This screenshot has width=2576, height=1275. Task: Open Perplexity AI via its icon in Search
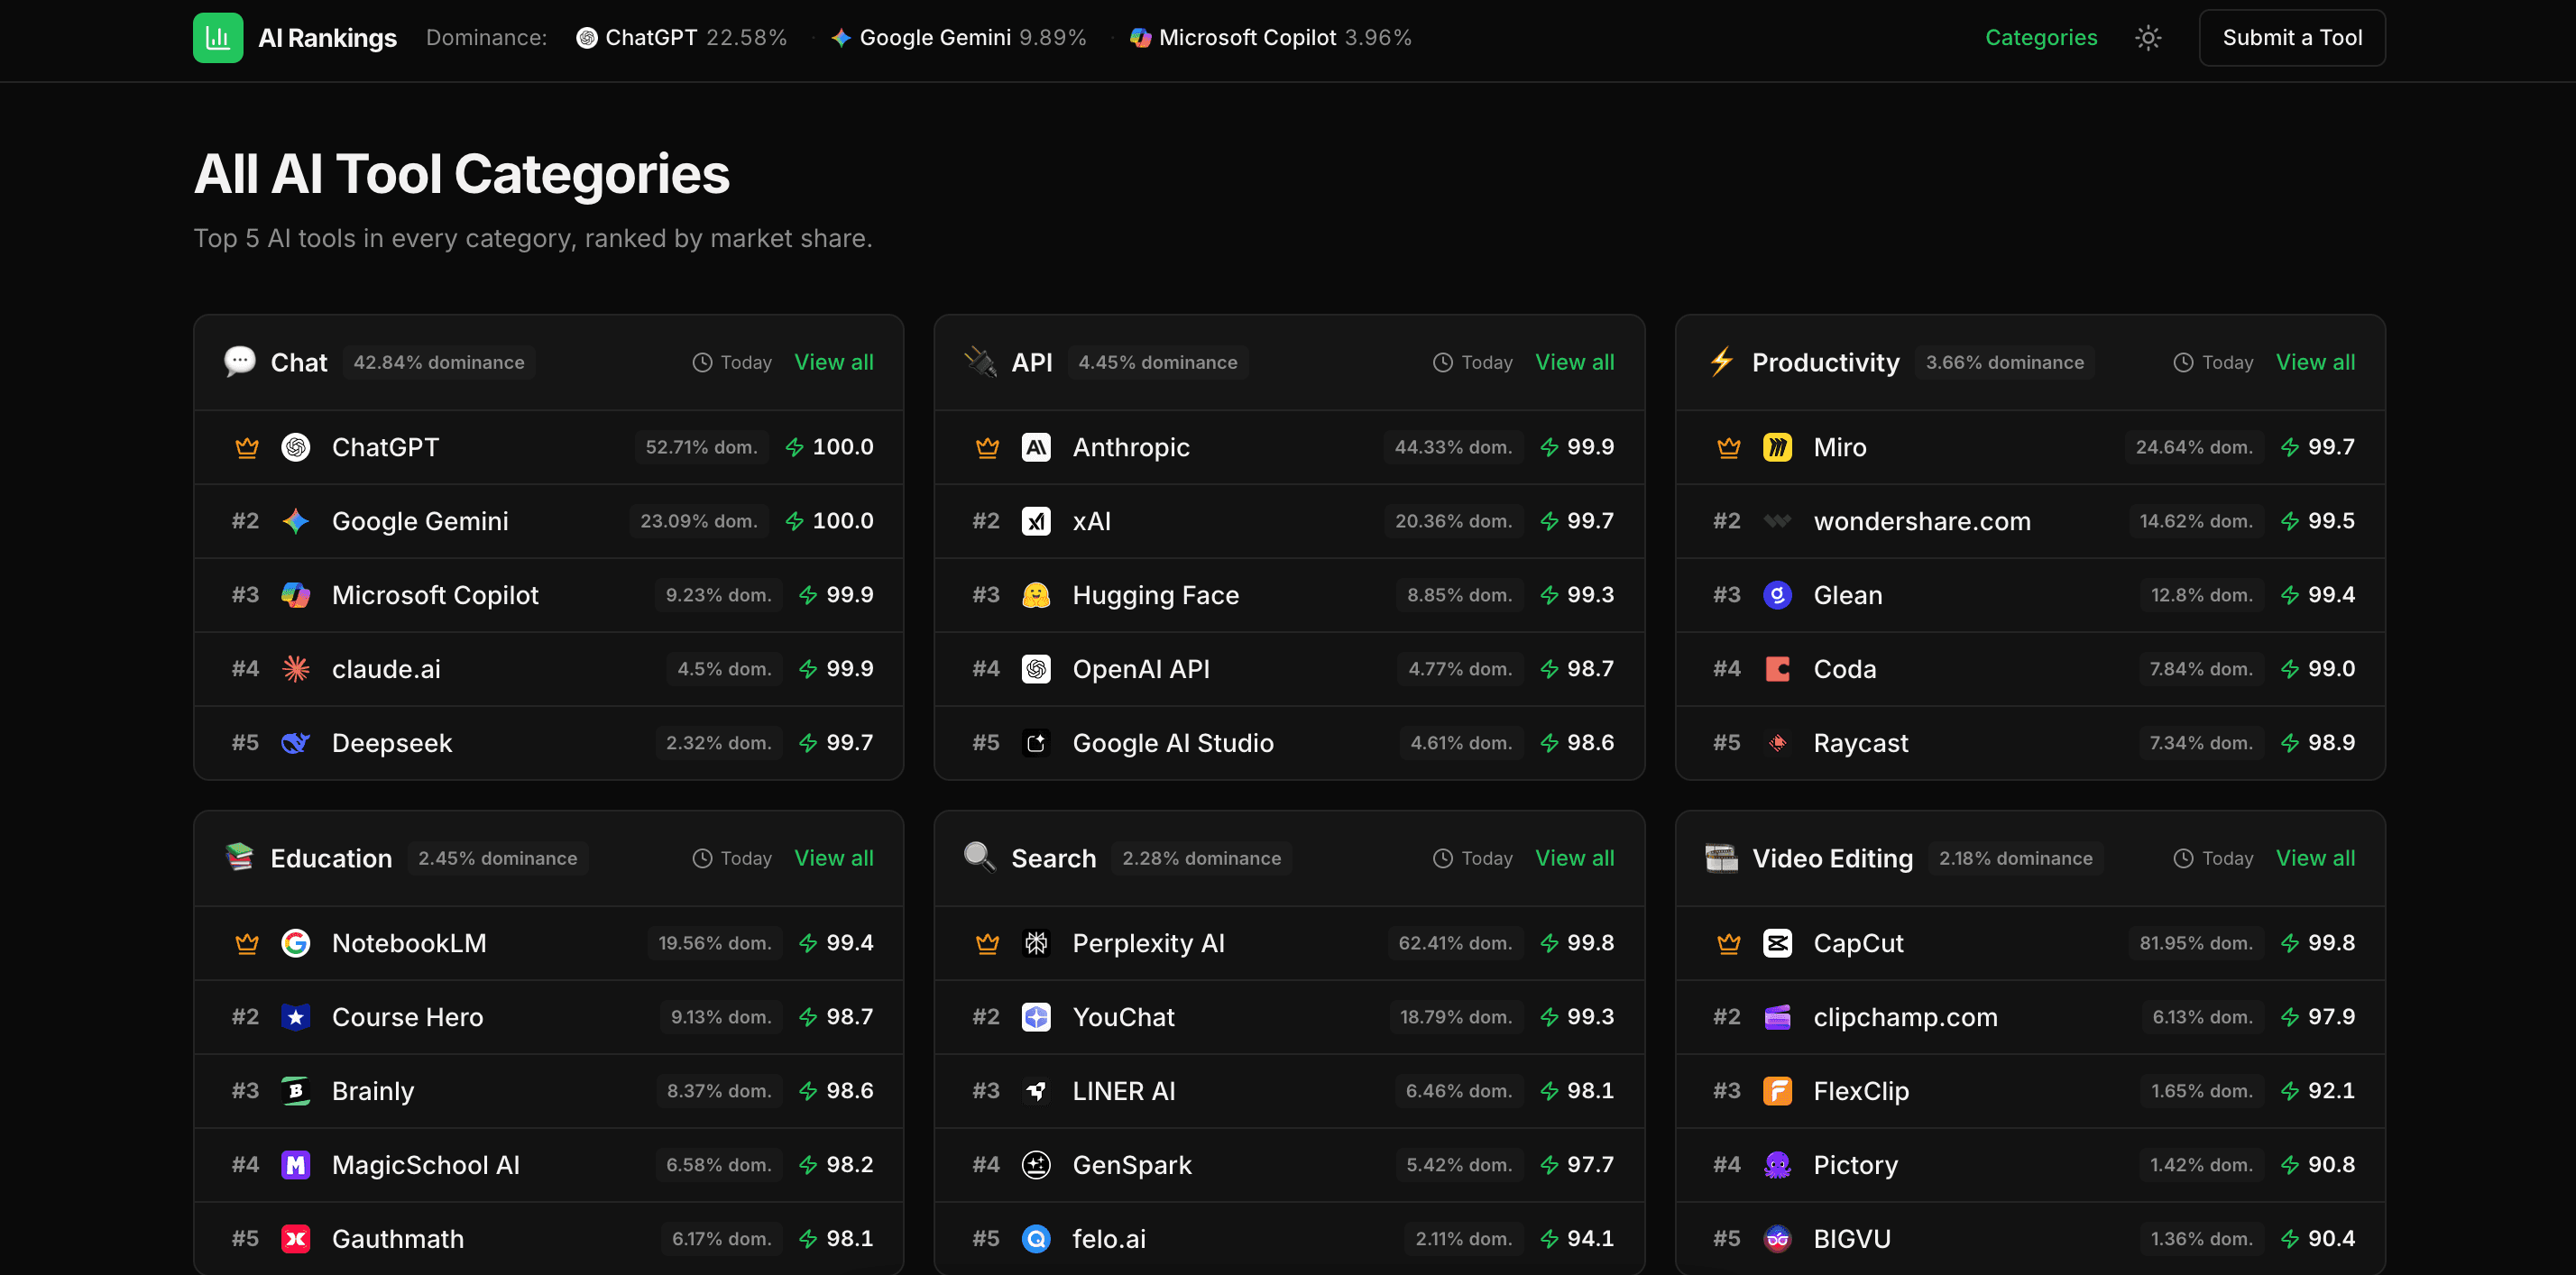[1037, 942]
